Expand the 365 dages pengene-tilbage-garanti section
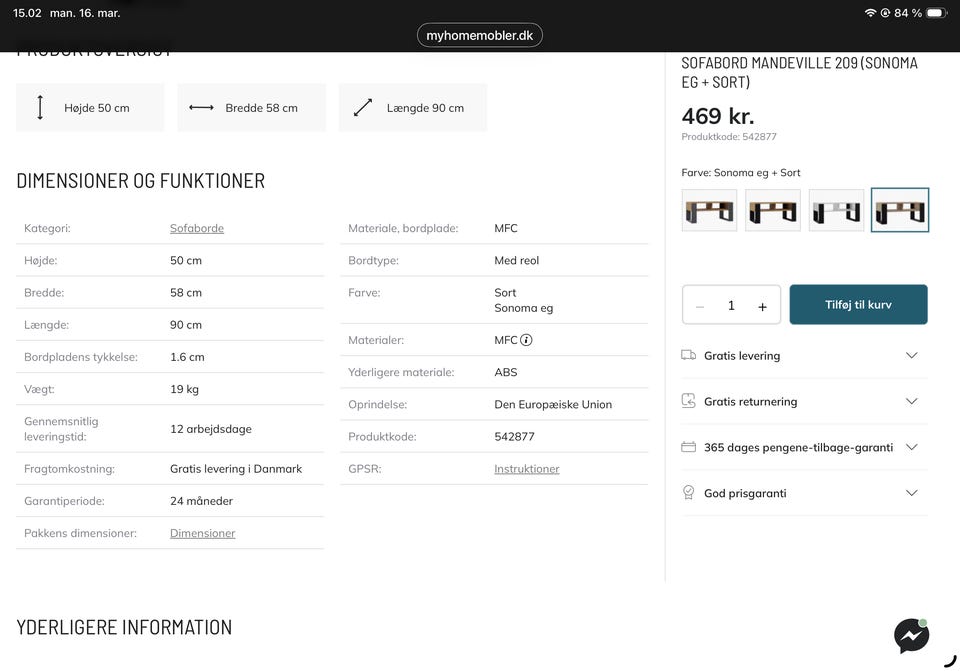The image size is (960, 671). (x=911, y=447)
